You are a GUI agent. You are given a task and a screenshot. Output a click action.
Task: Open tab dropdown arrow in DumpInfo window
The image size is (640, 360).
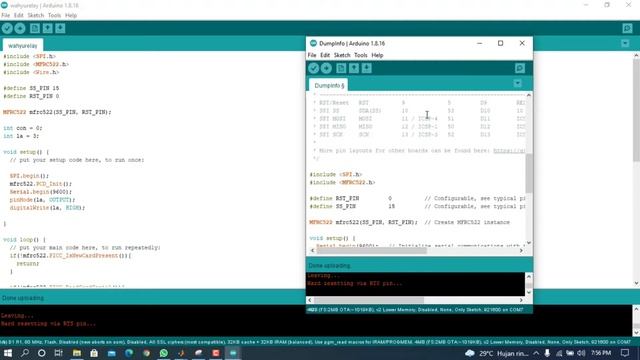click(518, 83)
